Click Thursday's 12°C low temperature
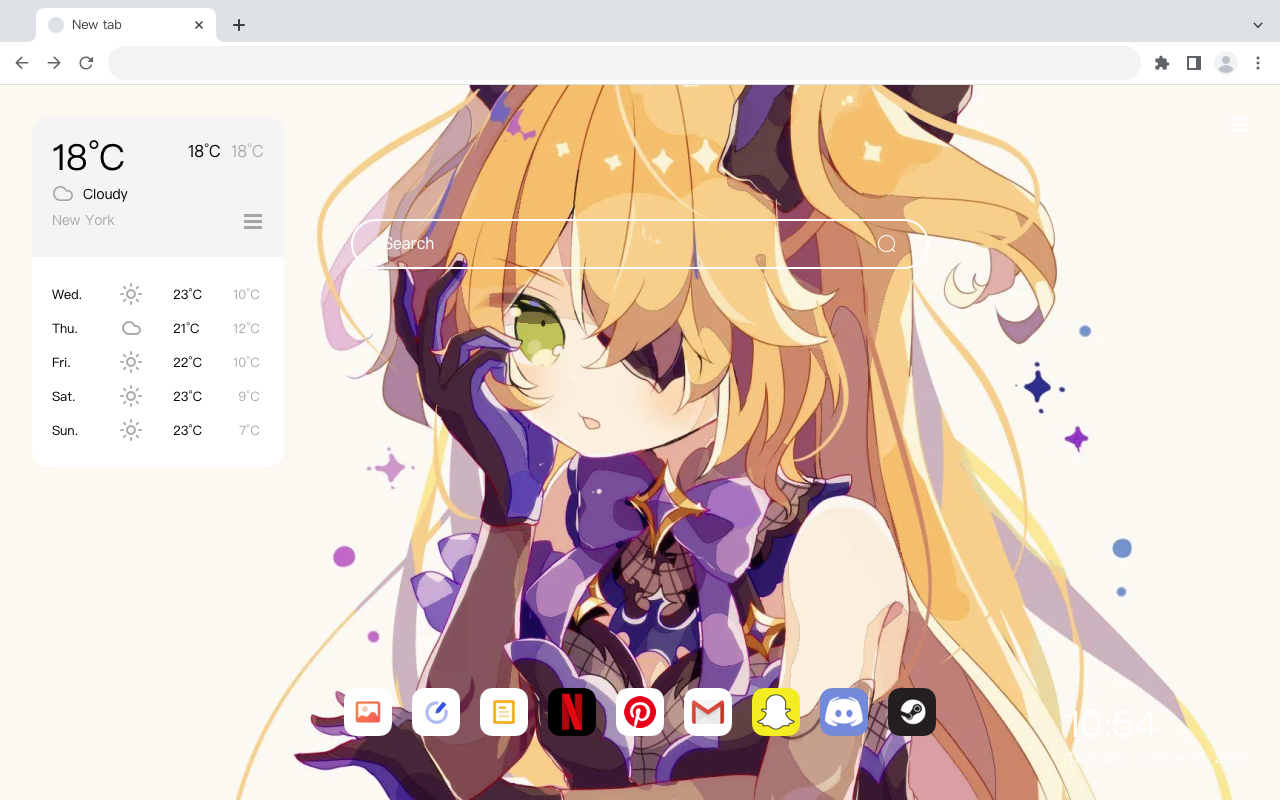This screenshot has width=1280, height=800. (246, 328)
